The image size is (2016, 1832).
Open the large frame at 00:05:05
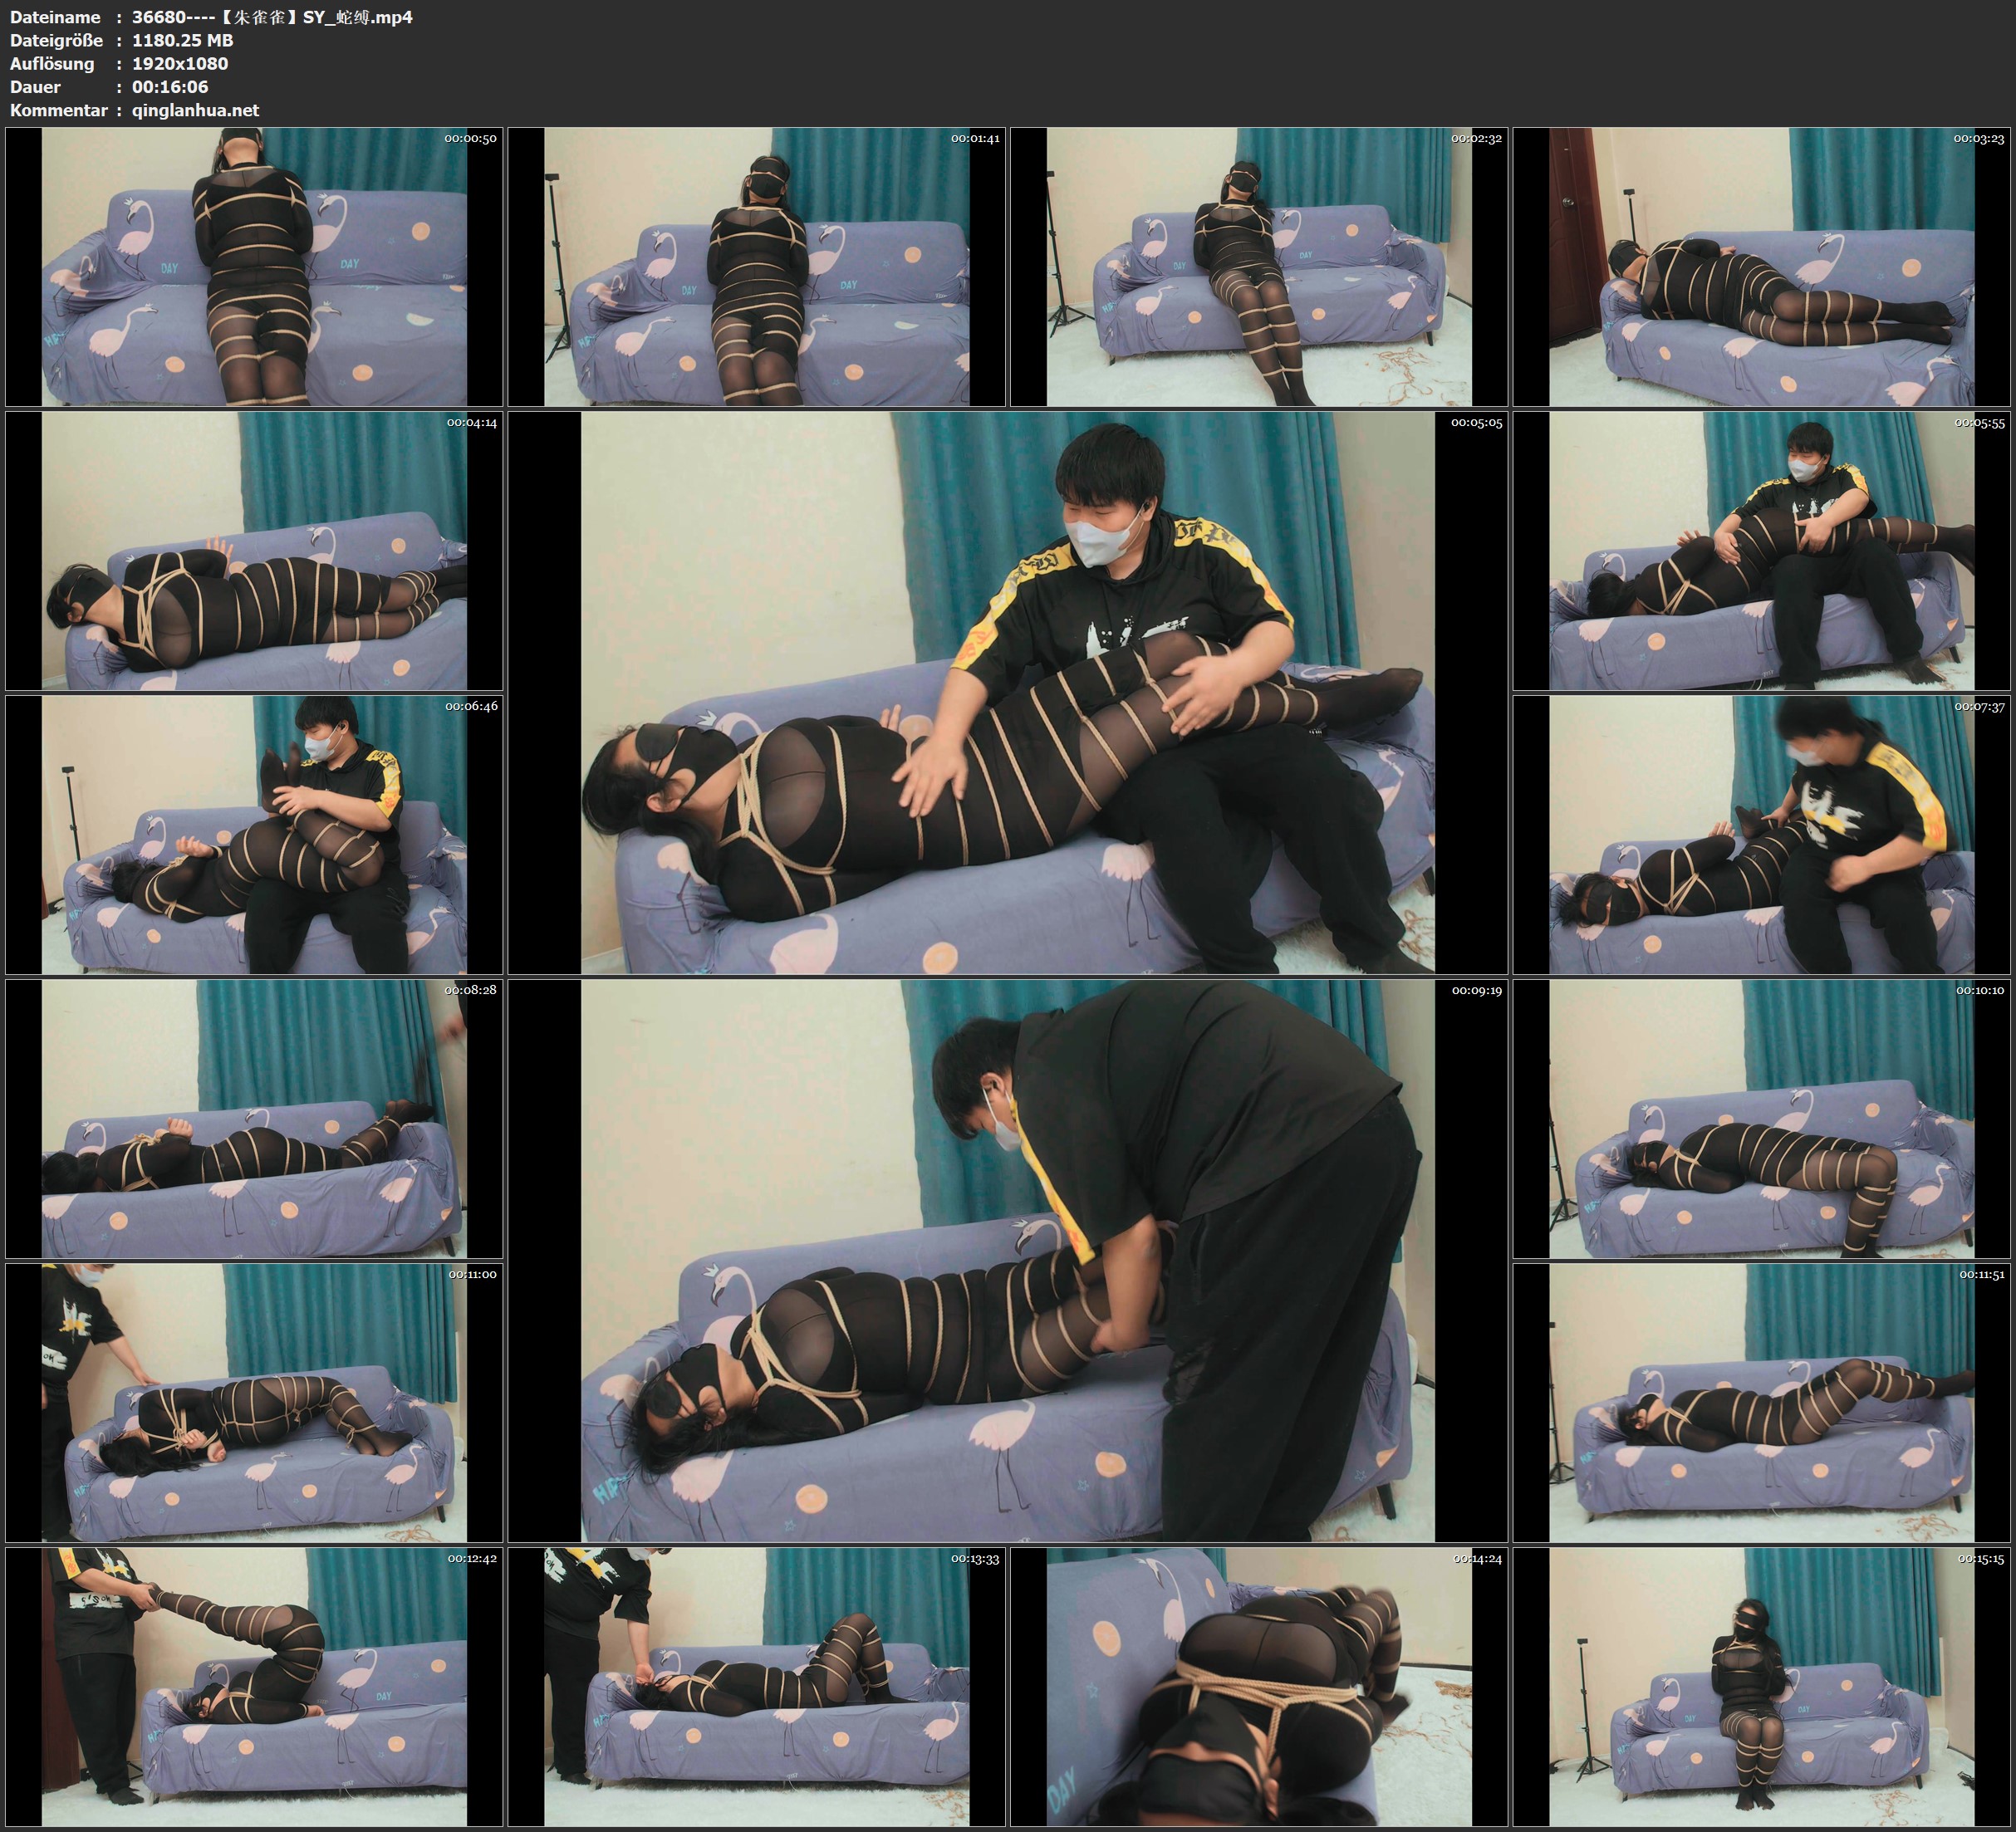1007,692
